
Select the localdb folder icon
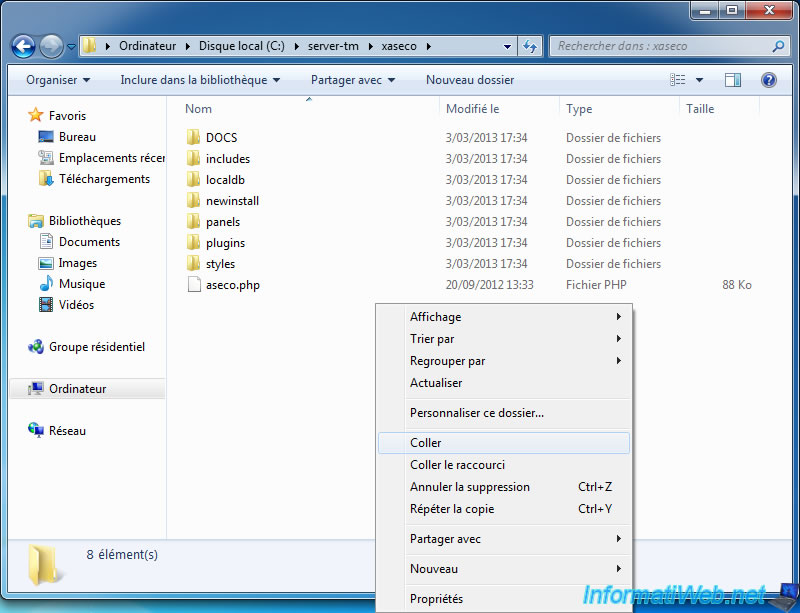pyautogui.click(x=193, y=180)
